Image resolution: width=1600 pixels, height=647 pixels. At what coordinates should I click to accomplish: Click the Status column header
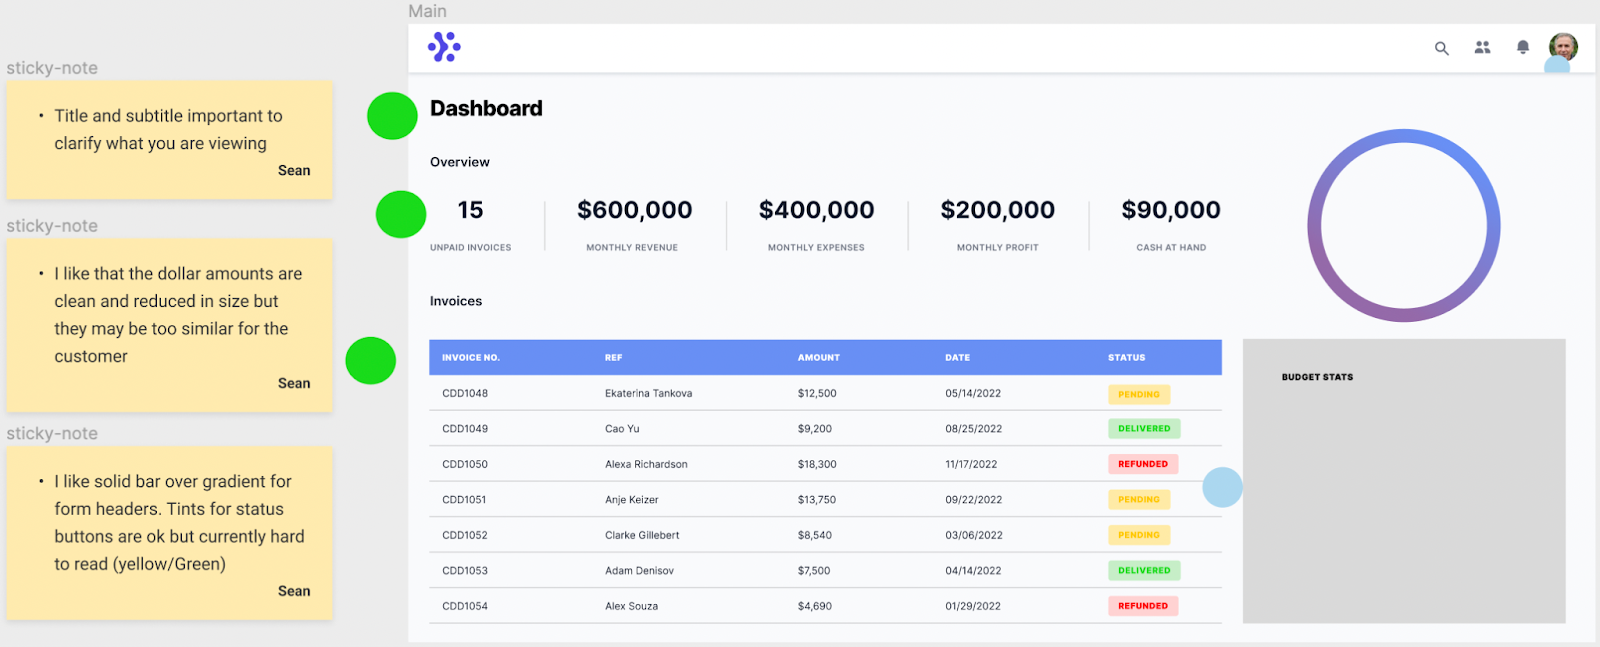(1126, 357)
